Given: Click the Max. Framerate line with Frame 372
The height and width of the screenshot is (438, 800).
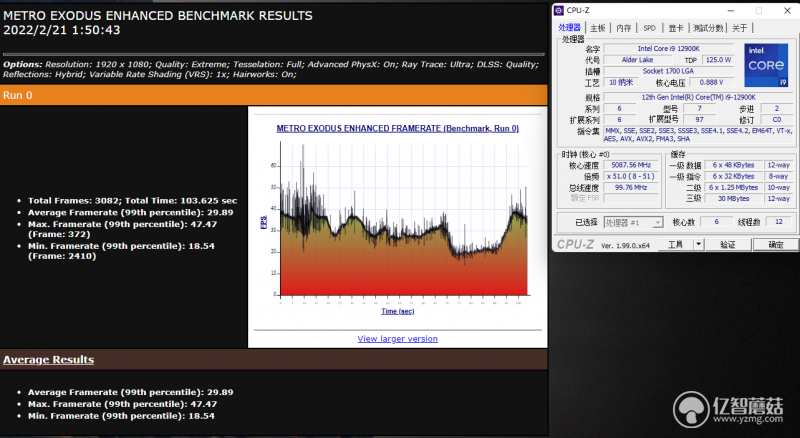Looking at the screenshot, I should [122, 229].
